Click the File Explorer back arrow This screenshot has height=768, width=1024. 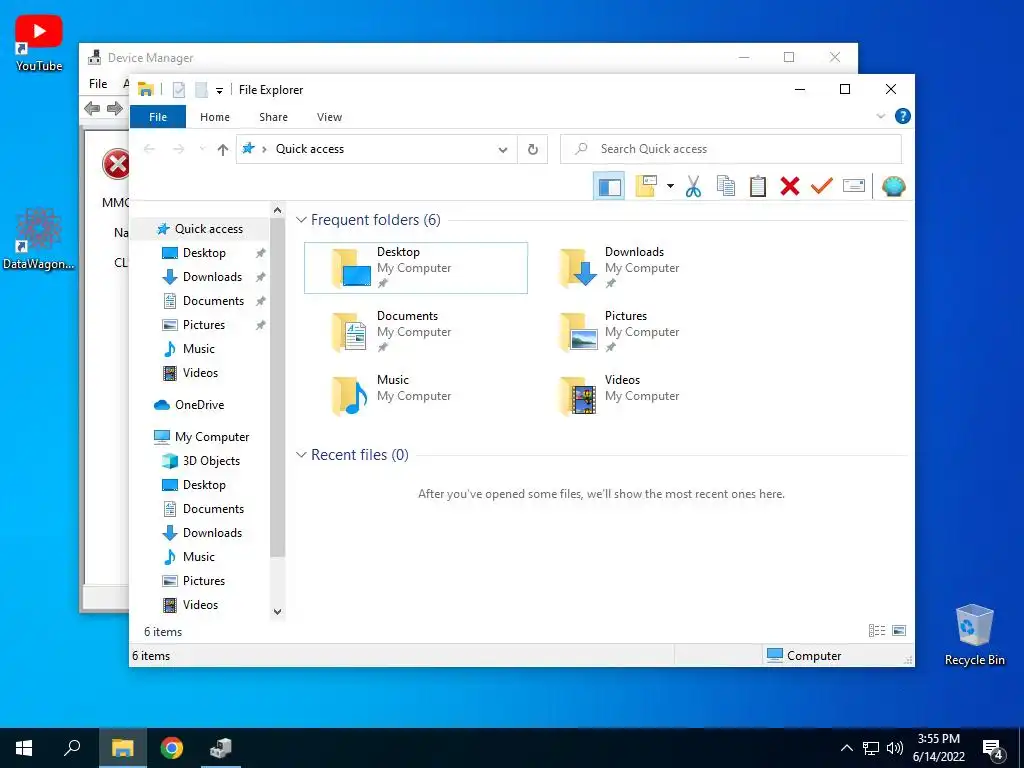click(149, 150)
